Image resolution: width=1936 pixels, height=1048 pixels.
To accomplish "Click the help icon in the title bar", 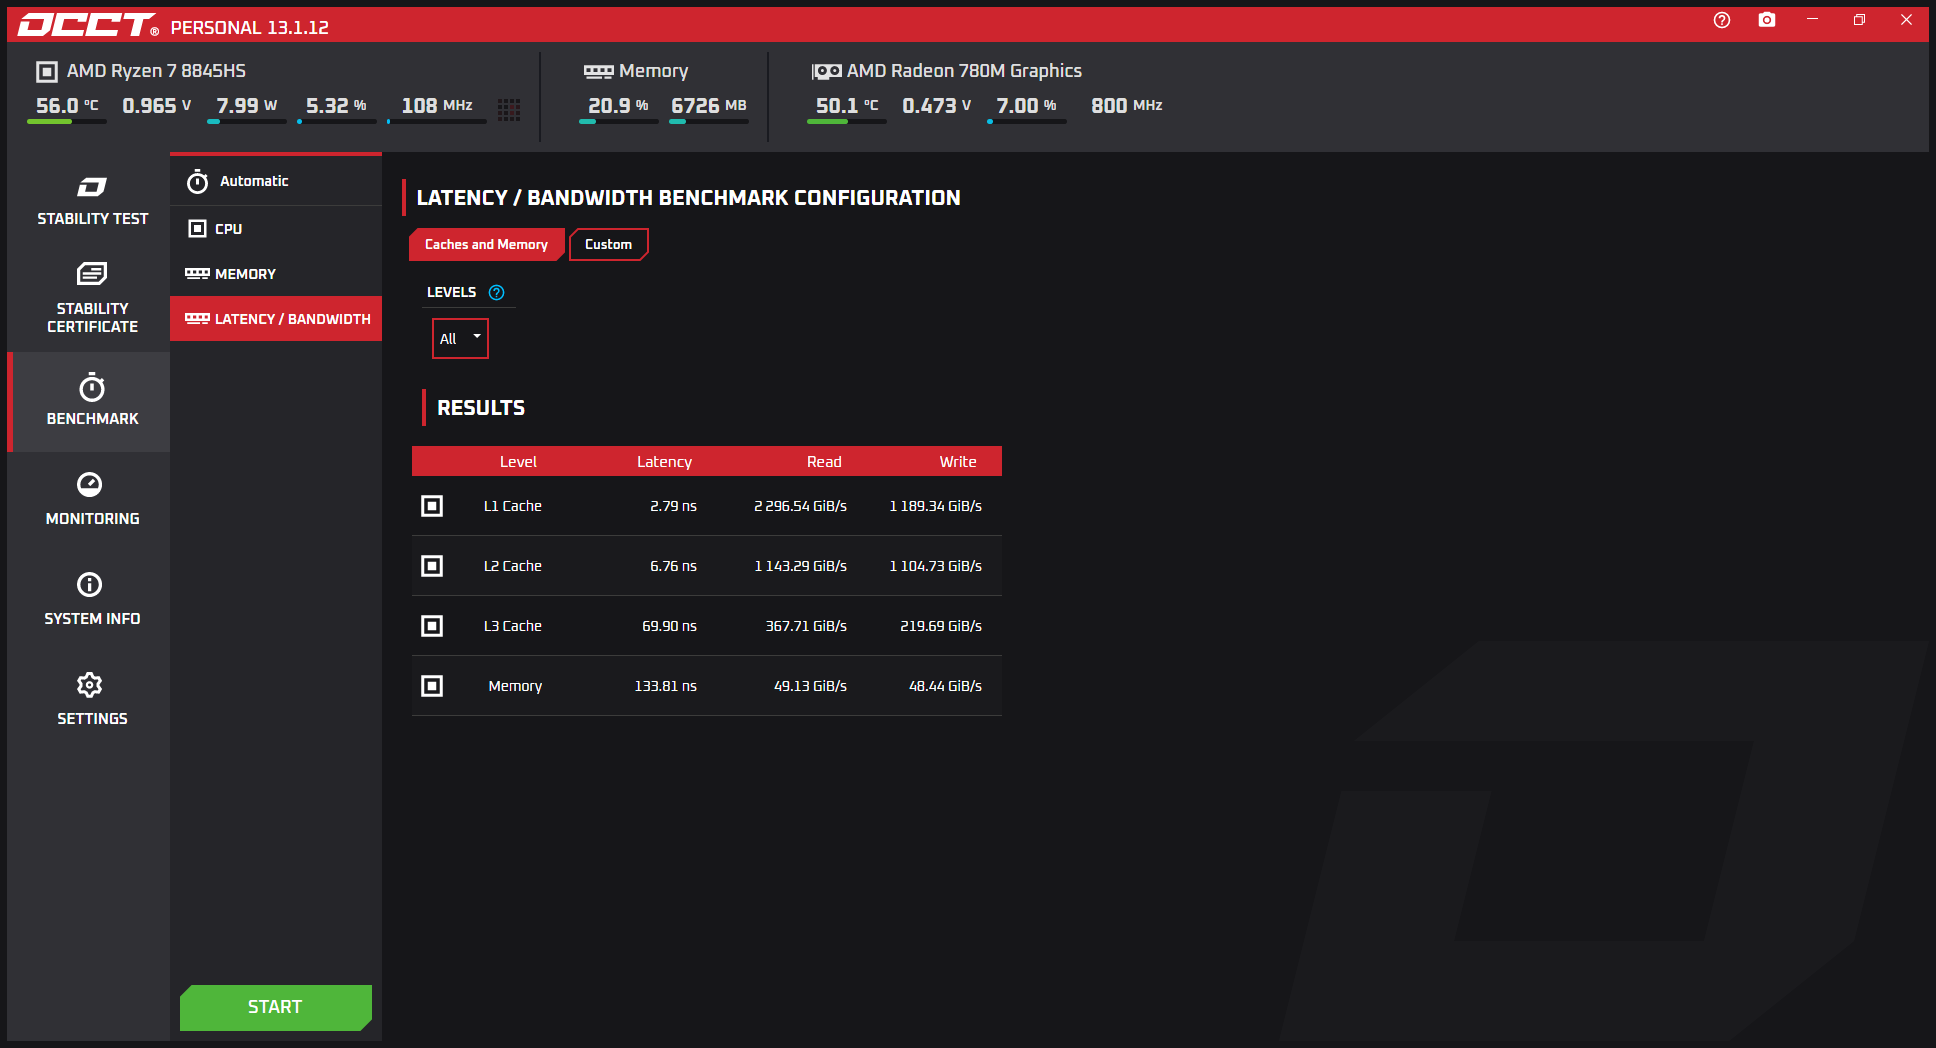I will pyautogui.click(x=1722, y=20).
